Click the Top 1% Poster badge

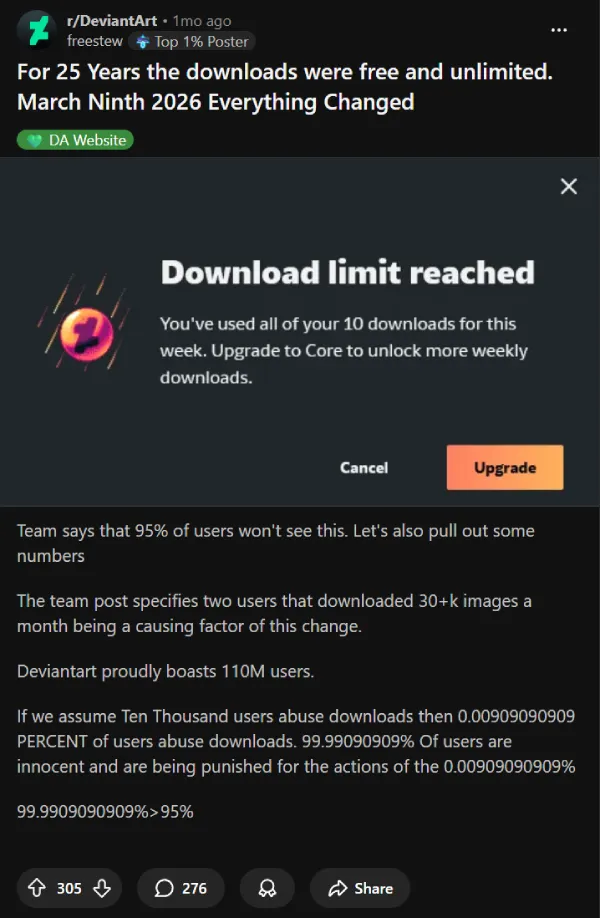click(x=193, y=42)
